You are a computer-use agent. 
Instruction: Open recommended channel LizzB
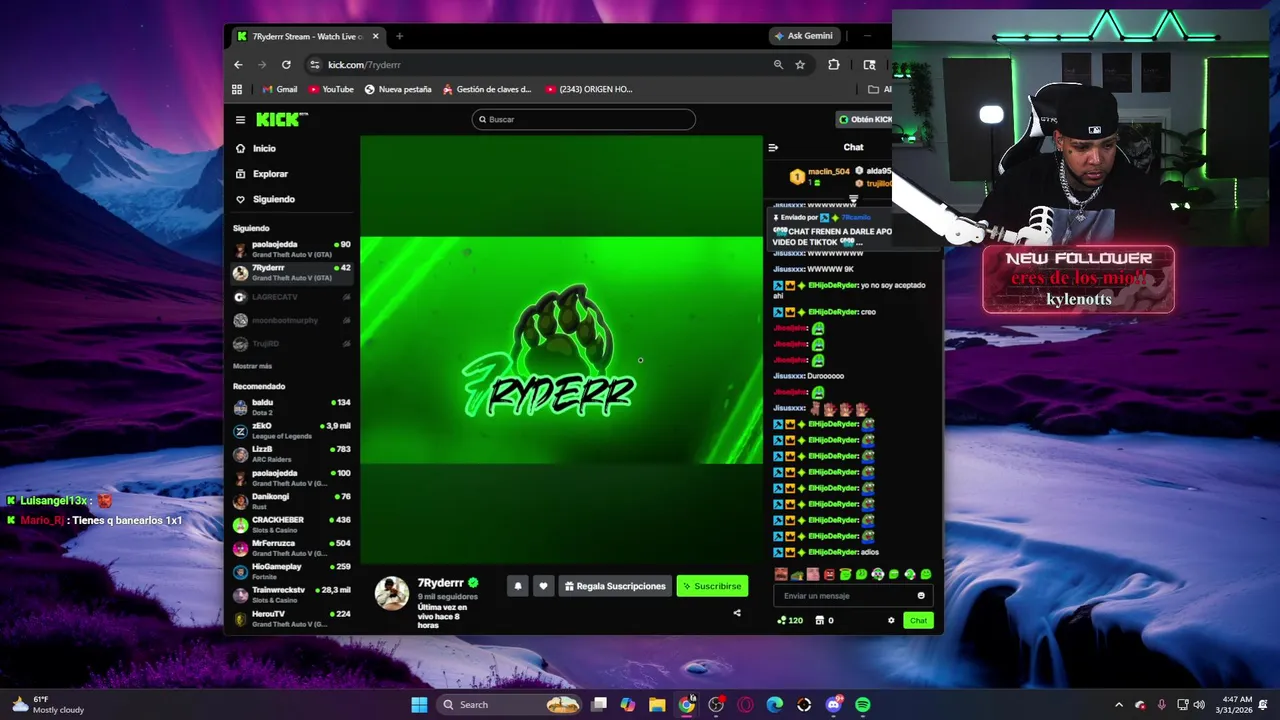tap(292, 454)
